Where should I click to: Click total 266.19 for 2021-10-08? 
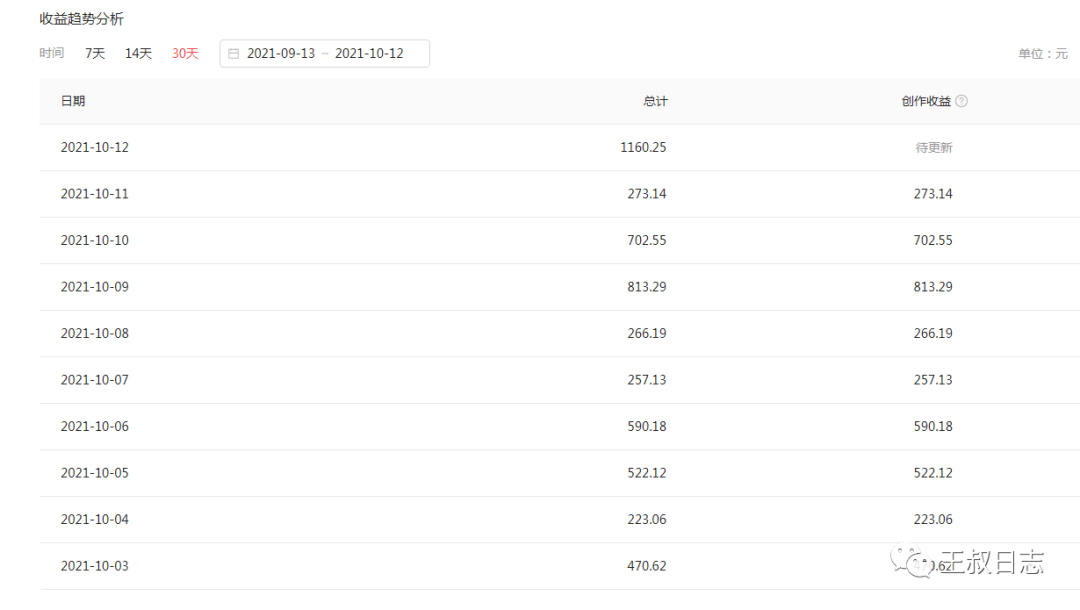click(x=647, y=333)
